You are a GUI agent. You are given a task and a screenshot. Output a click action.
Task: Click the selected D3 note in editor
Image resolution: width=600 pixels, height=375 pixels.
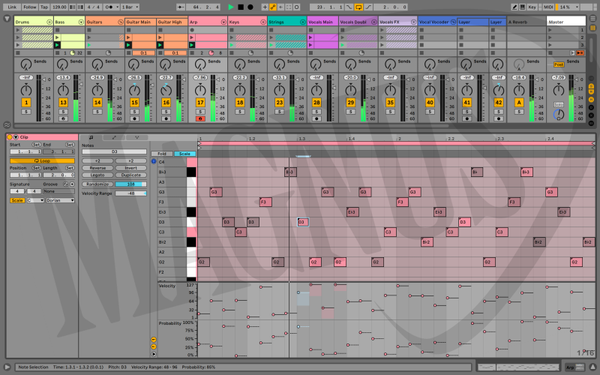(303, 222)
